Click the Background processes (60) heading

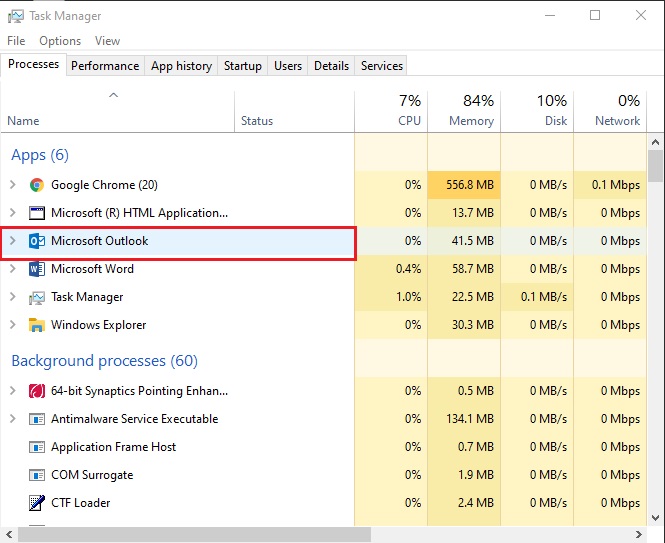point(104,361)
